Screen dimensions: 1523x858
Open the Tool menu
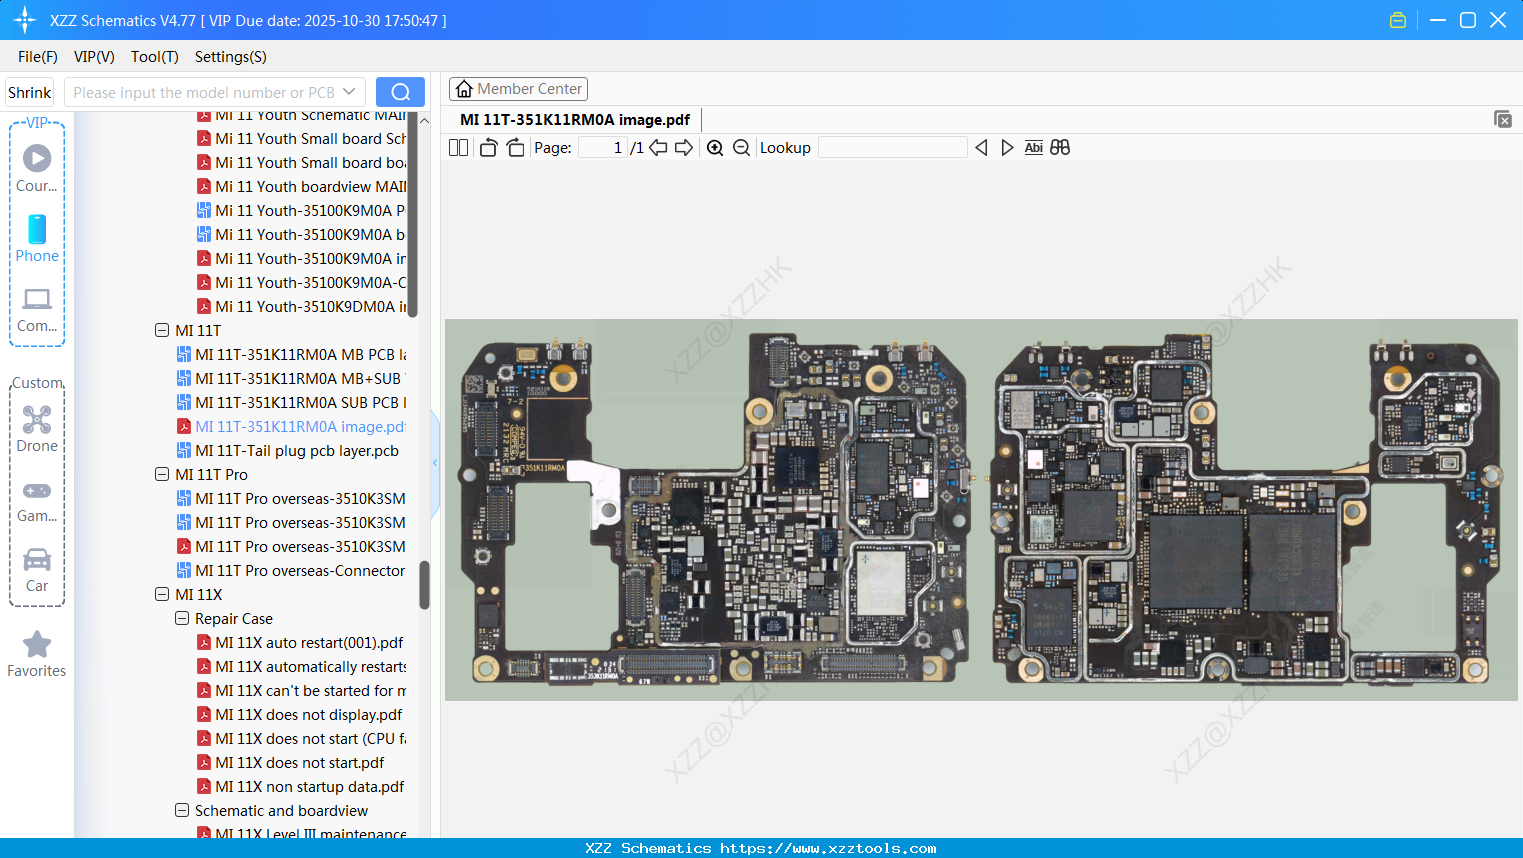tap(154, 57)
